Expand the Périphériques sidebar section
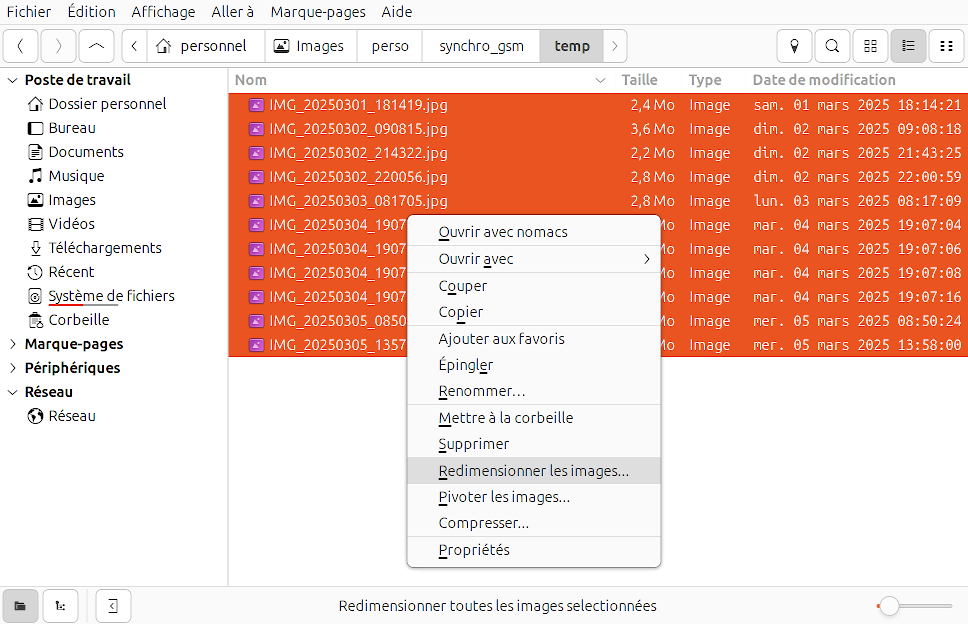968x624 pixels. 12,368
